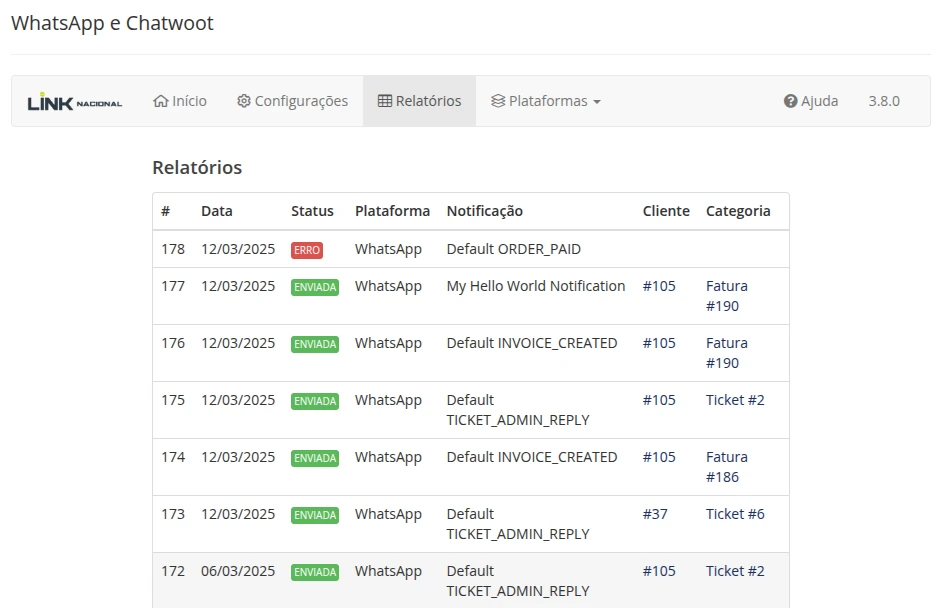
Task: Click the home icon beside Início
Action: (x=160, y=101)
